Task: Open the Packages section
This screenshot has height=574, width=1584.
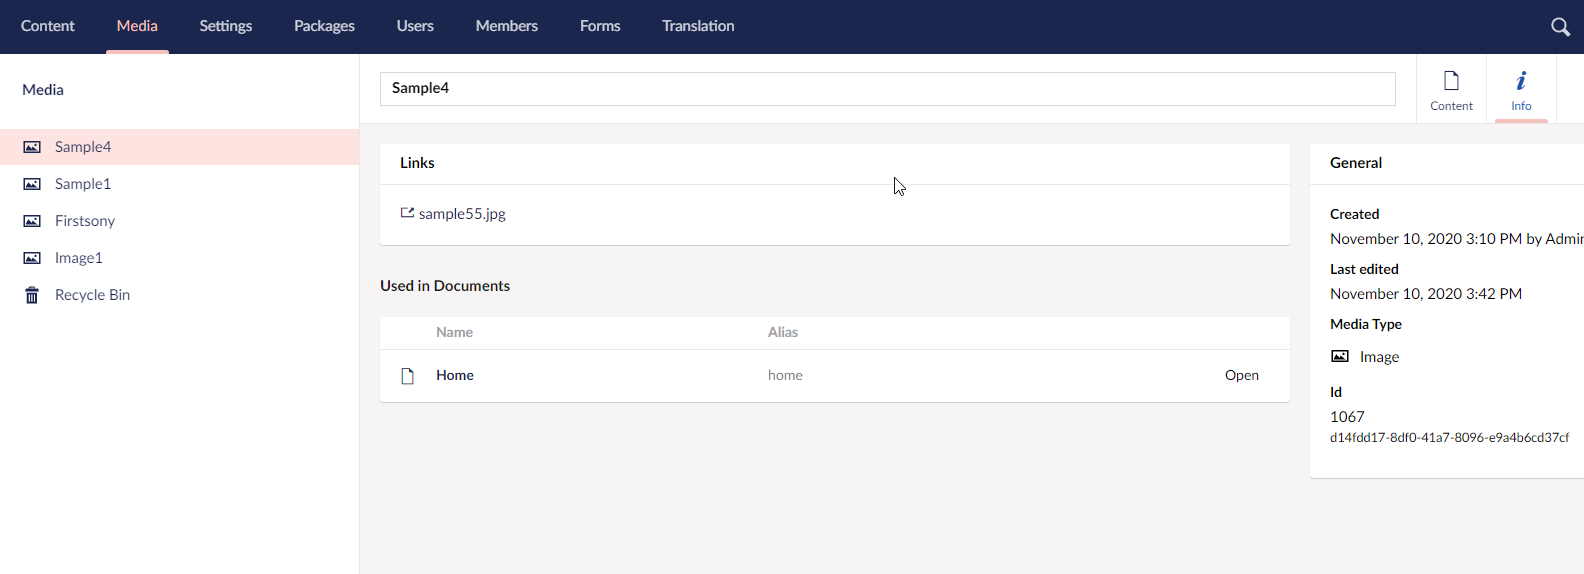Action: point(324,26)
